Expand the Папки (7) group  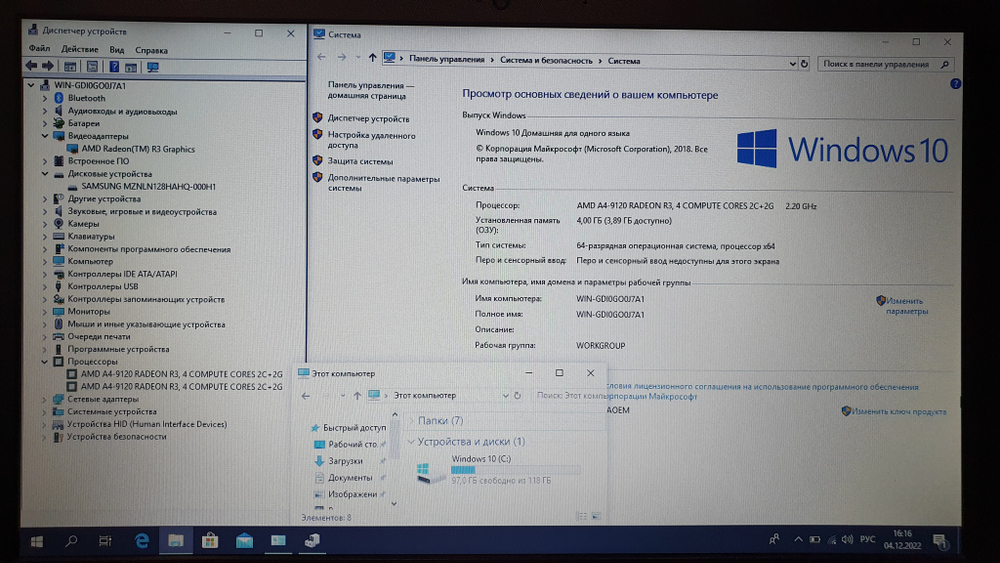[411, 421]
